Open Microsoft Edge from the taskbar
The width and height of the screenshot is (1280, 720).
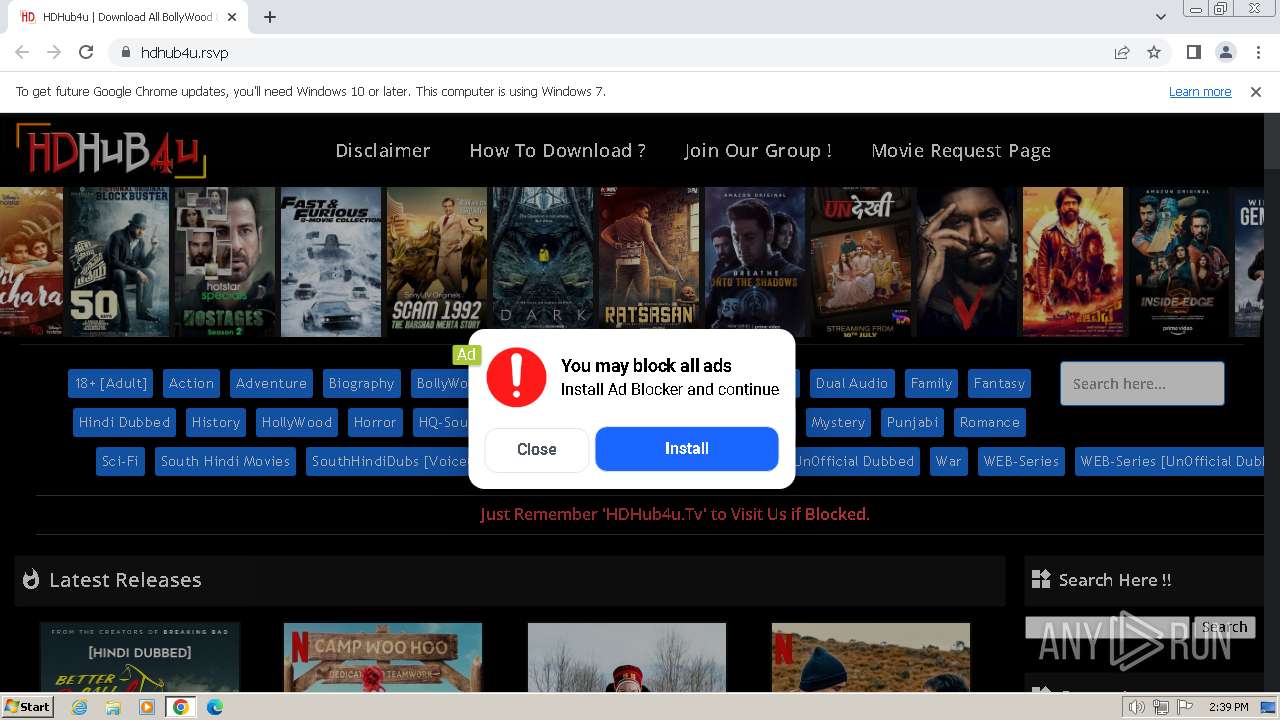pyautogui.click(x=215, y=706)
